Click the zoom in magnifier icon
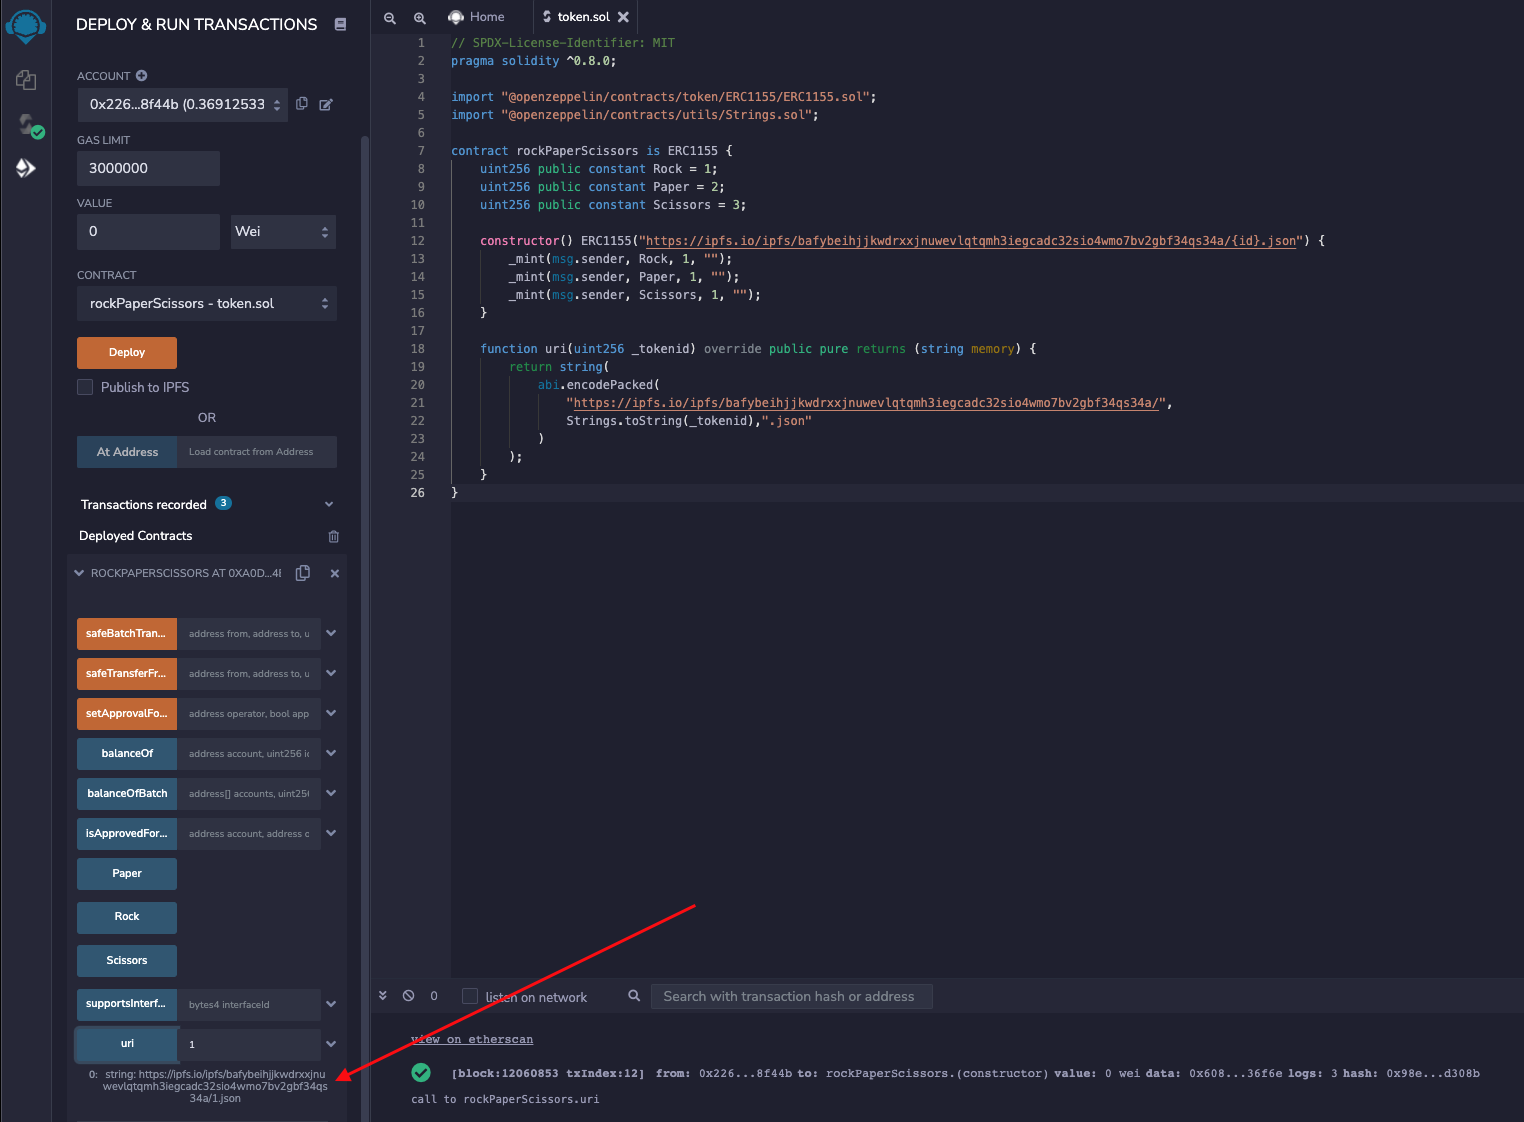Image resolution: width=1524 pixels, height=1122 pixels. coord(420,18)
